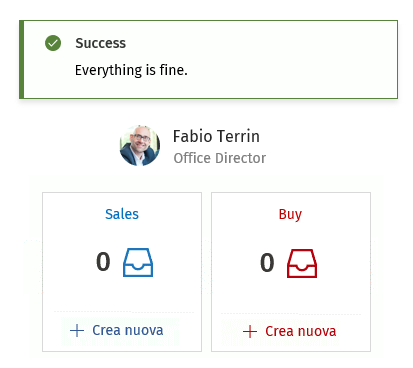
Task: Click Crea nuova in the Sales card
Action: (128, 330)
